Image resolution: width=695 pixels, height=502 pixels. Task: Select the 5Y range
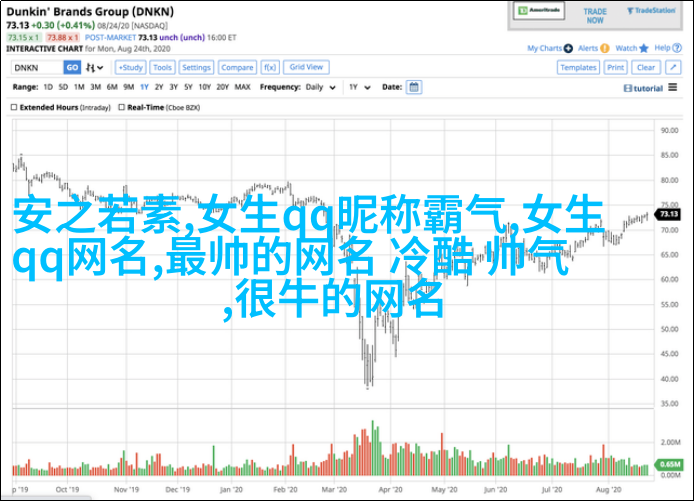point(188,87)
